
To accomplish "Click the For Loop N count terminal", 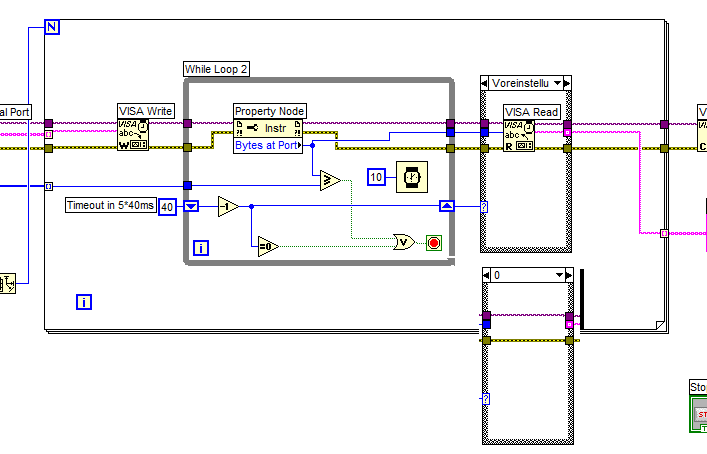I will [x=52, y=27].
